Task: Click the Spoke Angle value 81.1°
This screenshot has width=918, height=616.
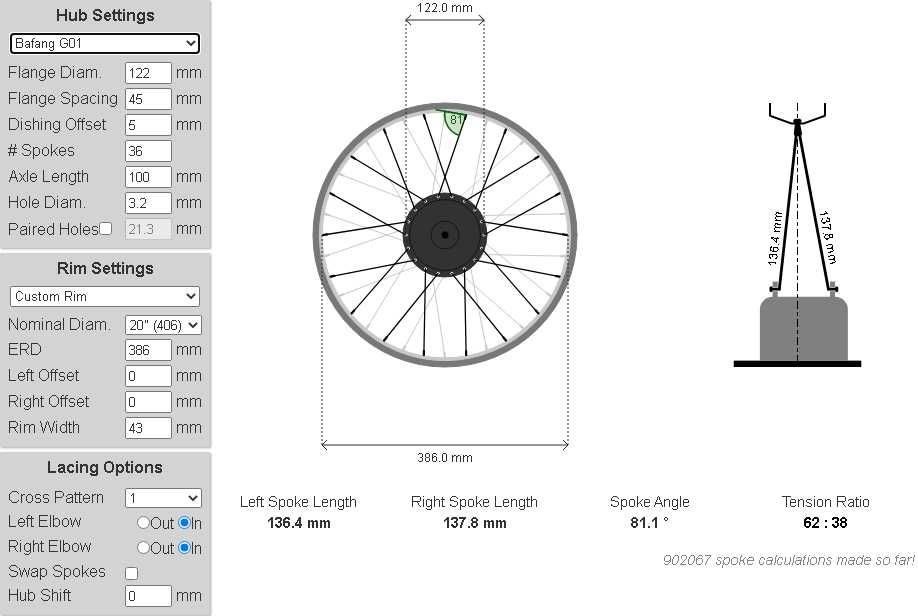Action: tap(649, 523)
